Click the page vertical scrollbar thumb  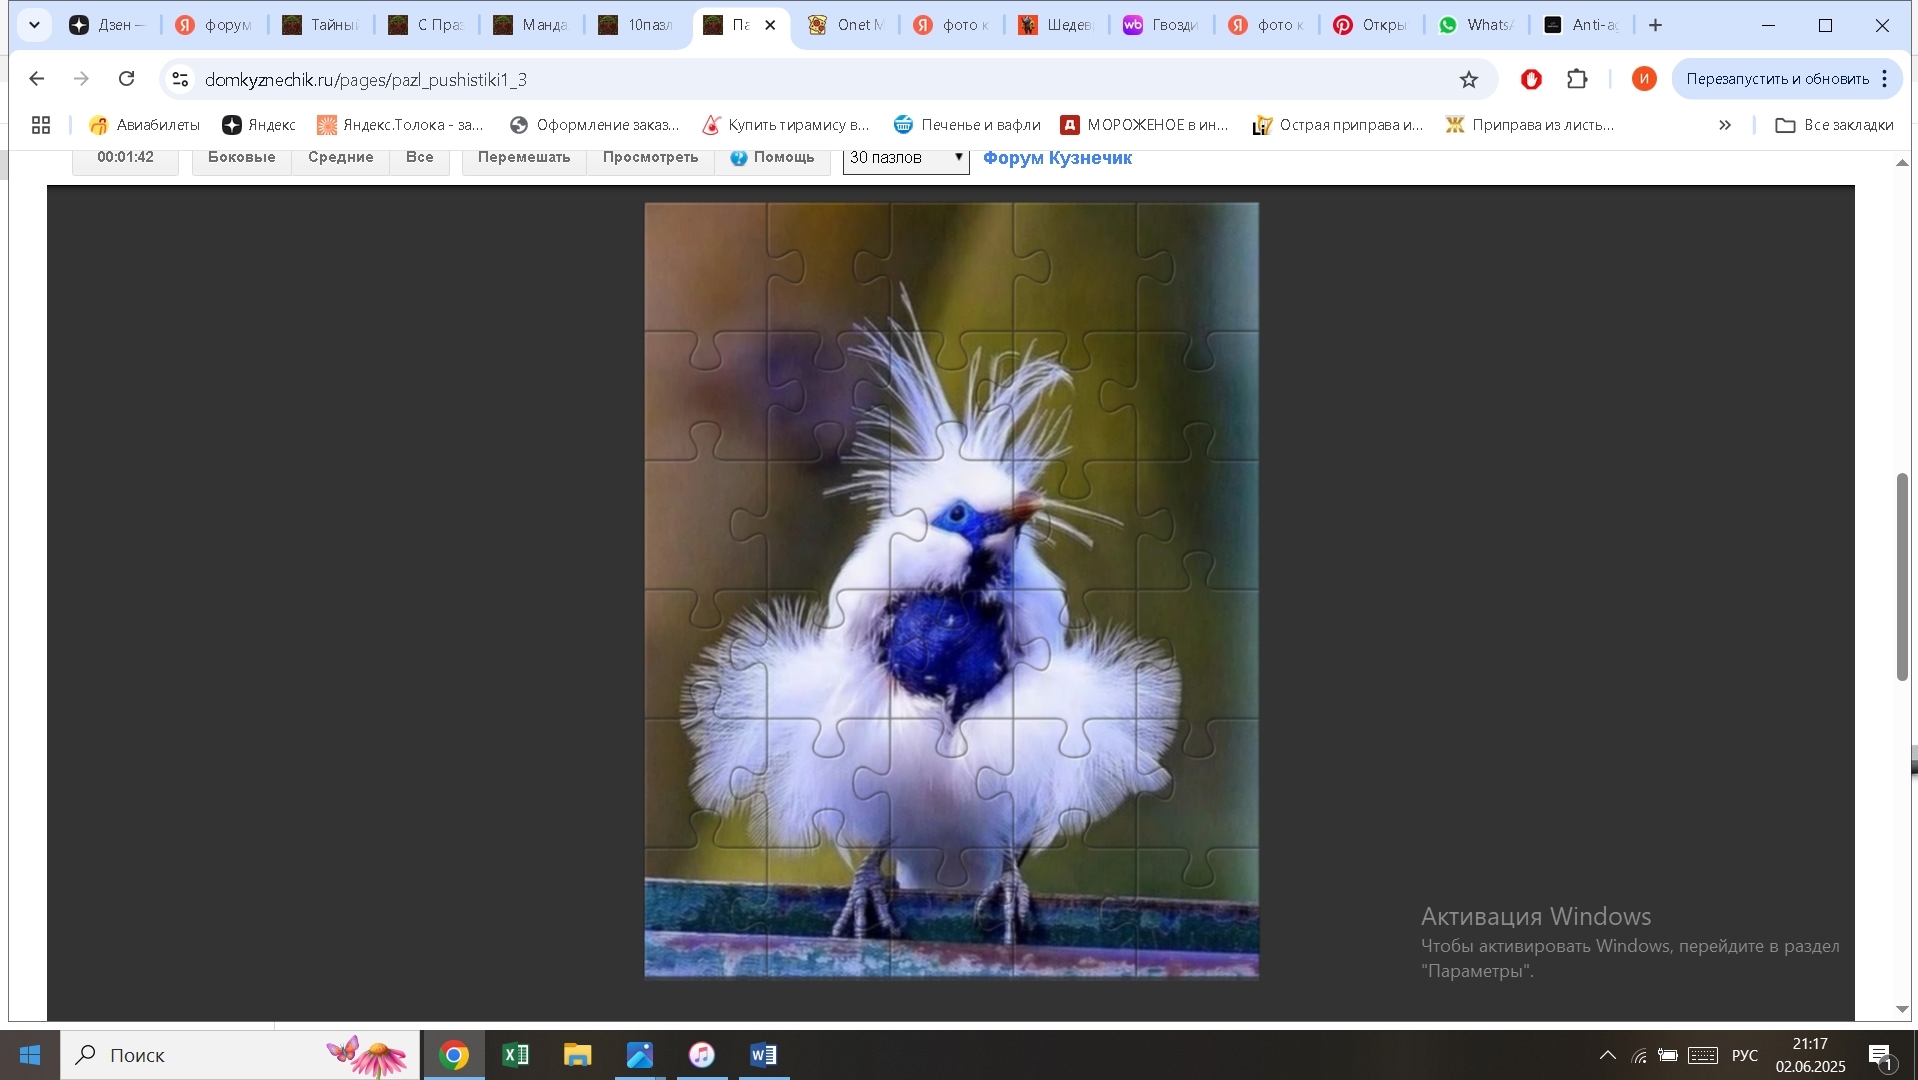(1902, 576)
